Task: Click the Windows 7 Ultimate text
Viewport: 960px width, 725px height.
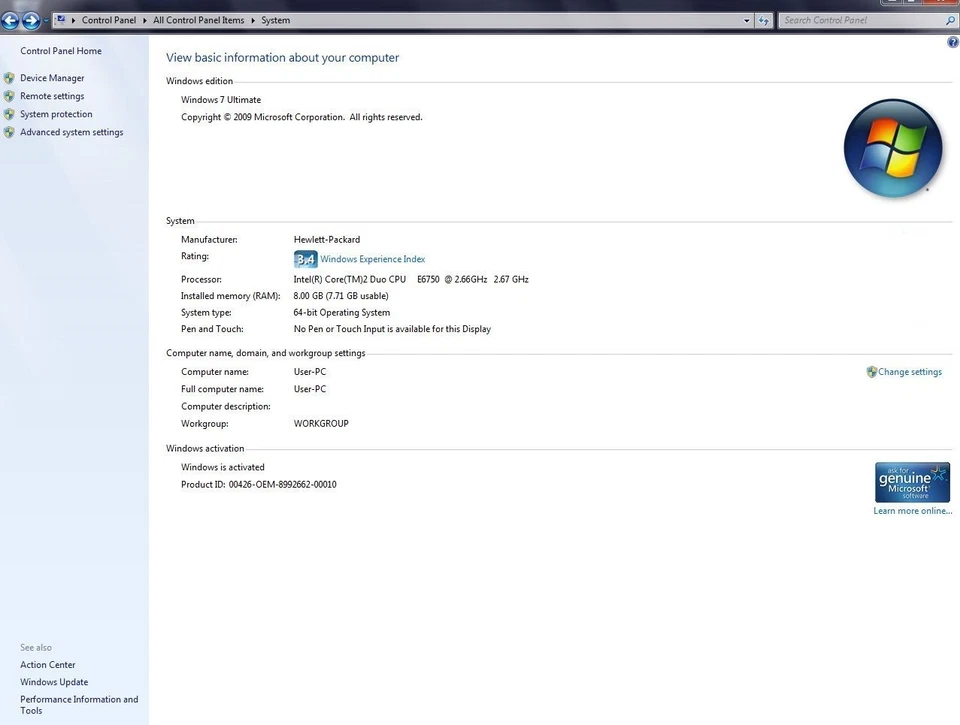Action: tap(221, 100)
